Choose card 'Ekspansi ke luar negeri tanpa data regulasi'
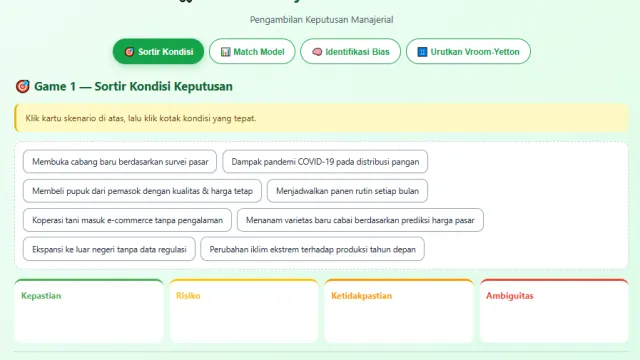This screenshot has width=640, height=360. point(109,249)
